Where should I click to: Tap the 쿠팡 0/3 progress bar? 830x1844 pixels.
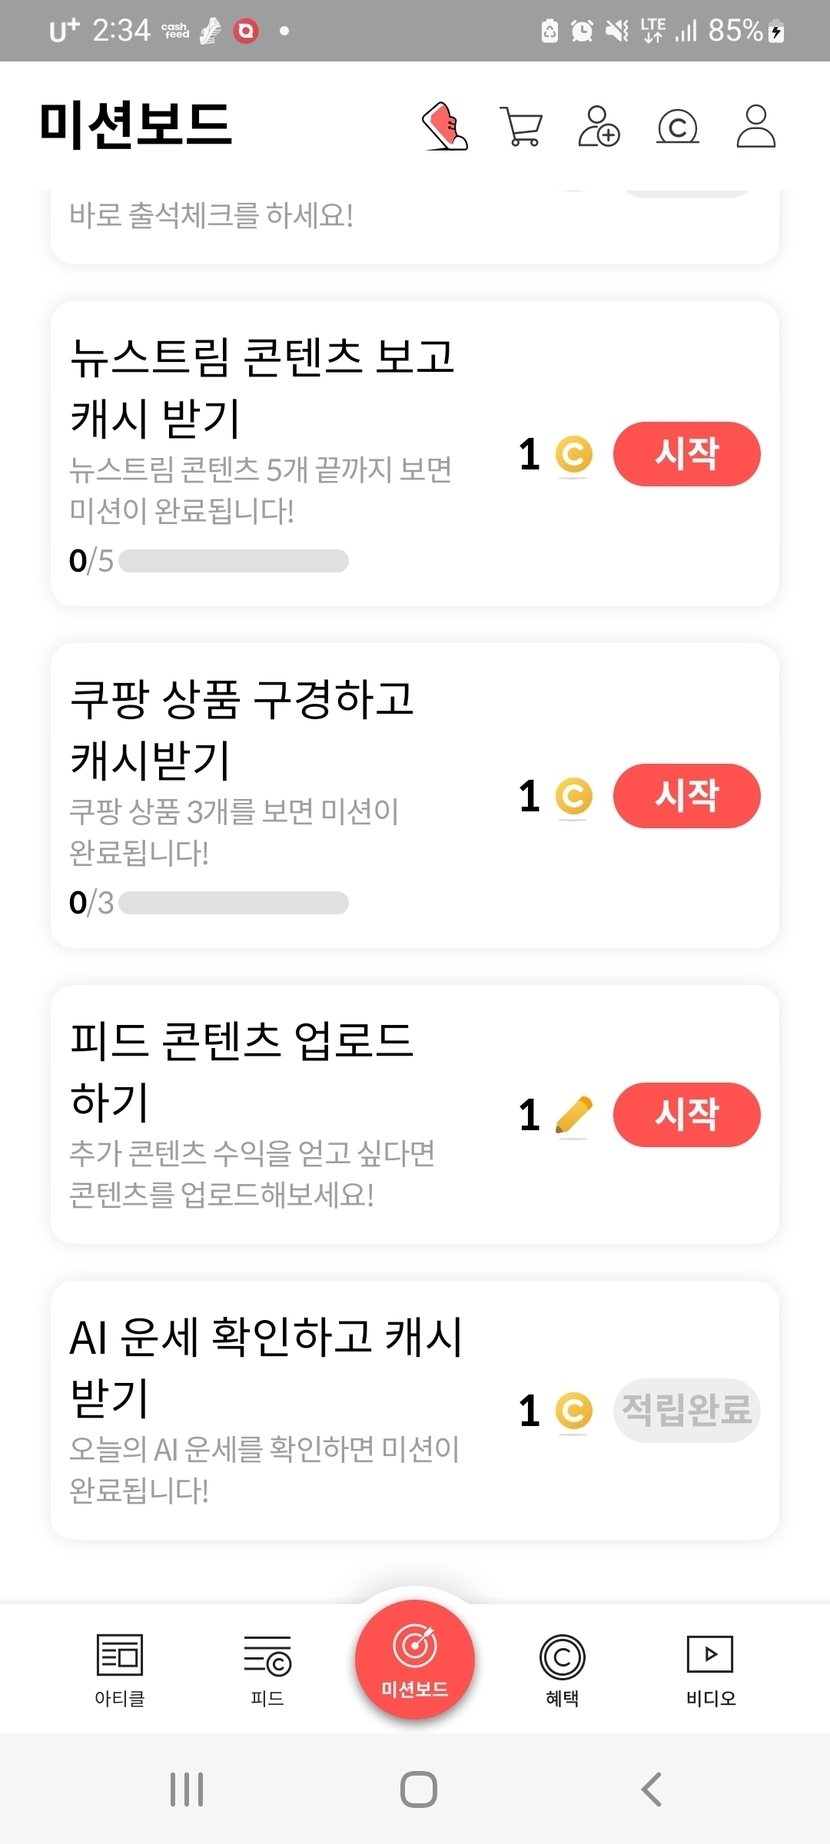233,903
